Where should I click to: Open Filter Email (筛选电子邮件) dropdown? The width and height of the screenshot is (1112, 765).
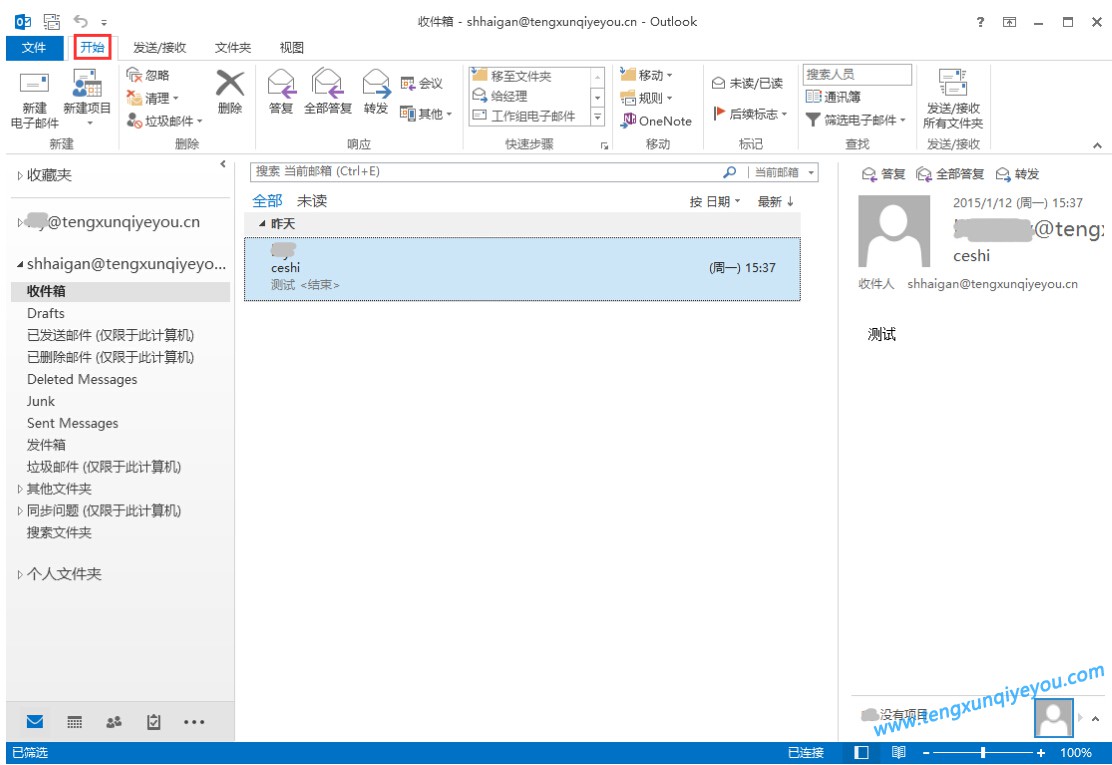pyautogui.click(x=856, y=120)
